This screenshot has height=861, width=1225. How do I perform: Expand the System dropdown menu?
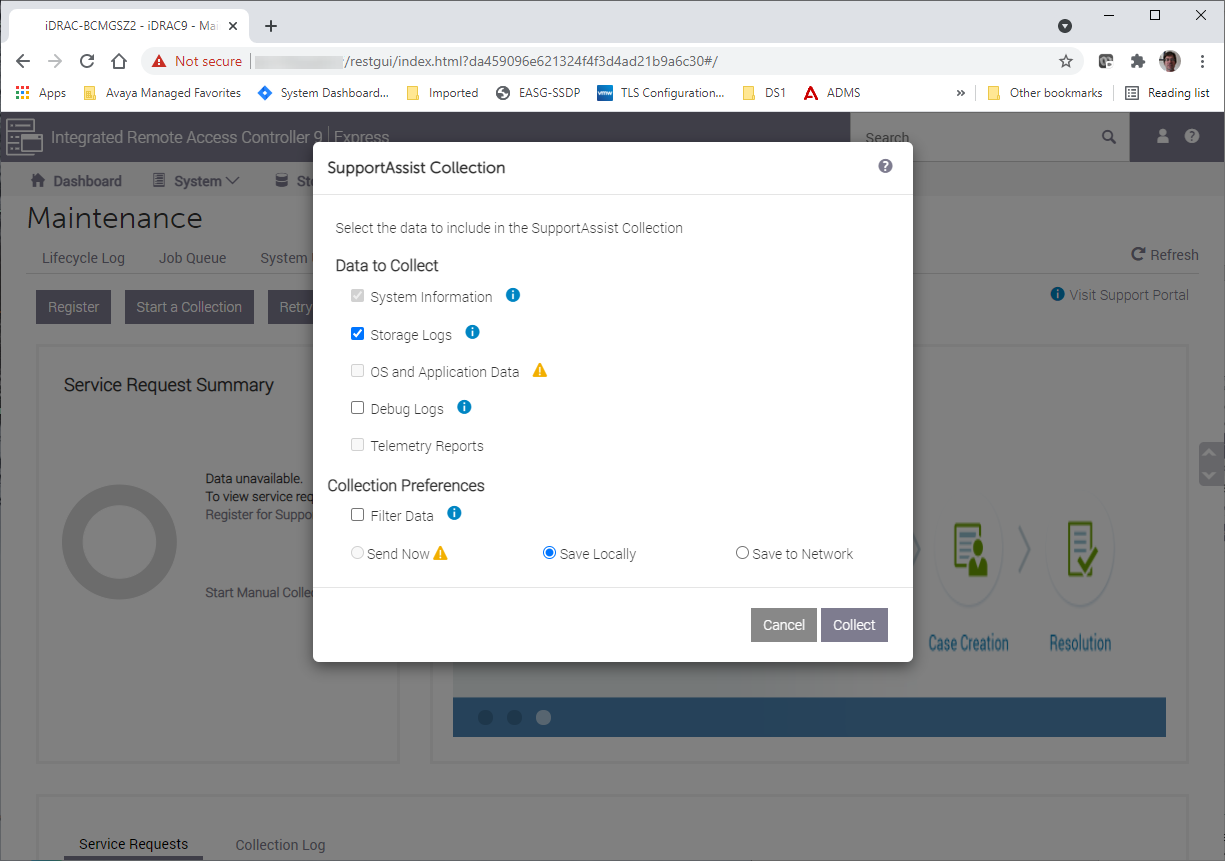tap(196, 181)
